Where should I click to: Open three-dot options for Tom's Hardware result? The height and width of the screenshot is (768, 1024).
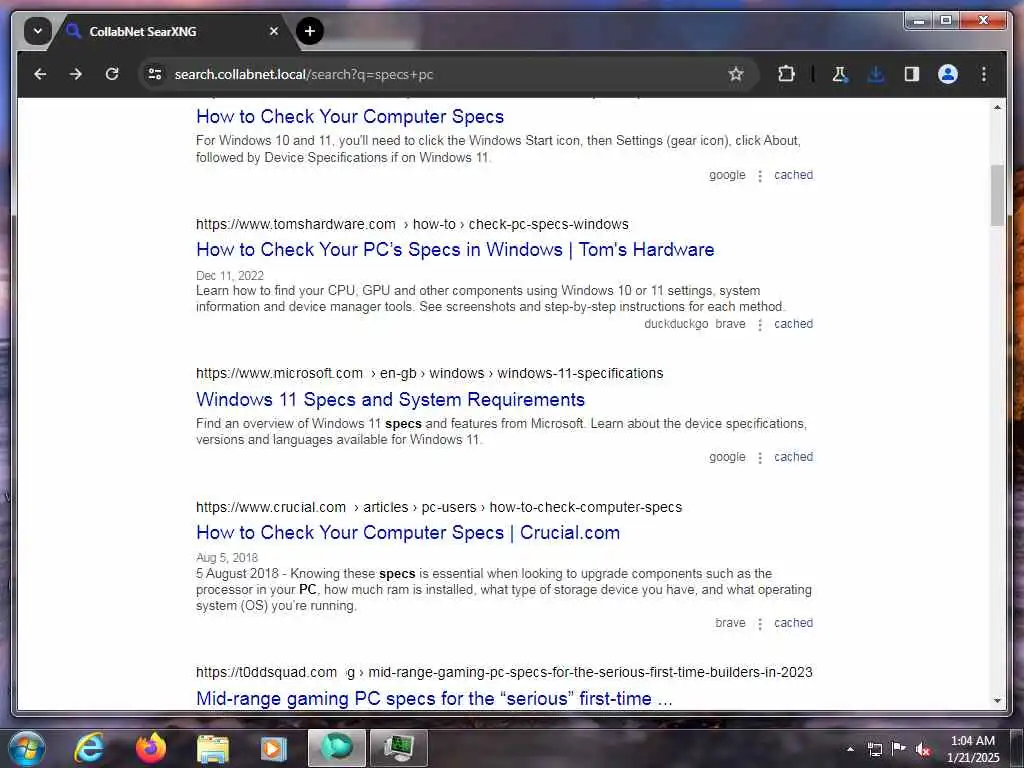[760, 325]
